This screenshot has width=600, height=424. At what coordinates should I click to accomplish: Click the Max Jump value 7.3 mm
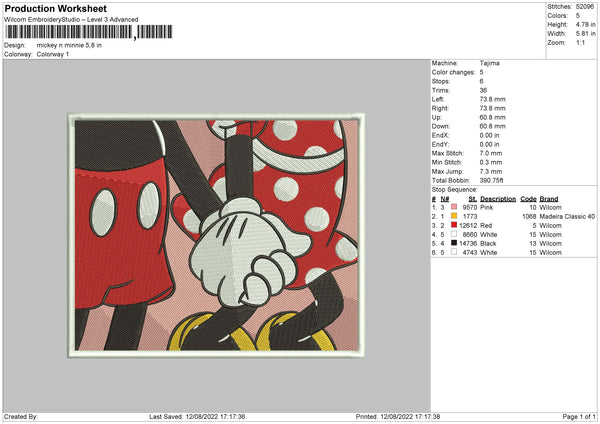[x=491, y=171]
